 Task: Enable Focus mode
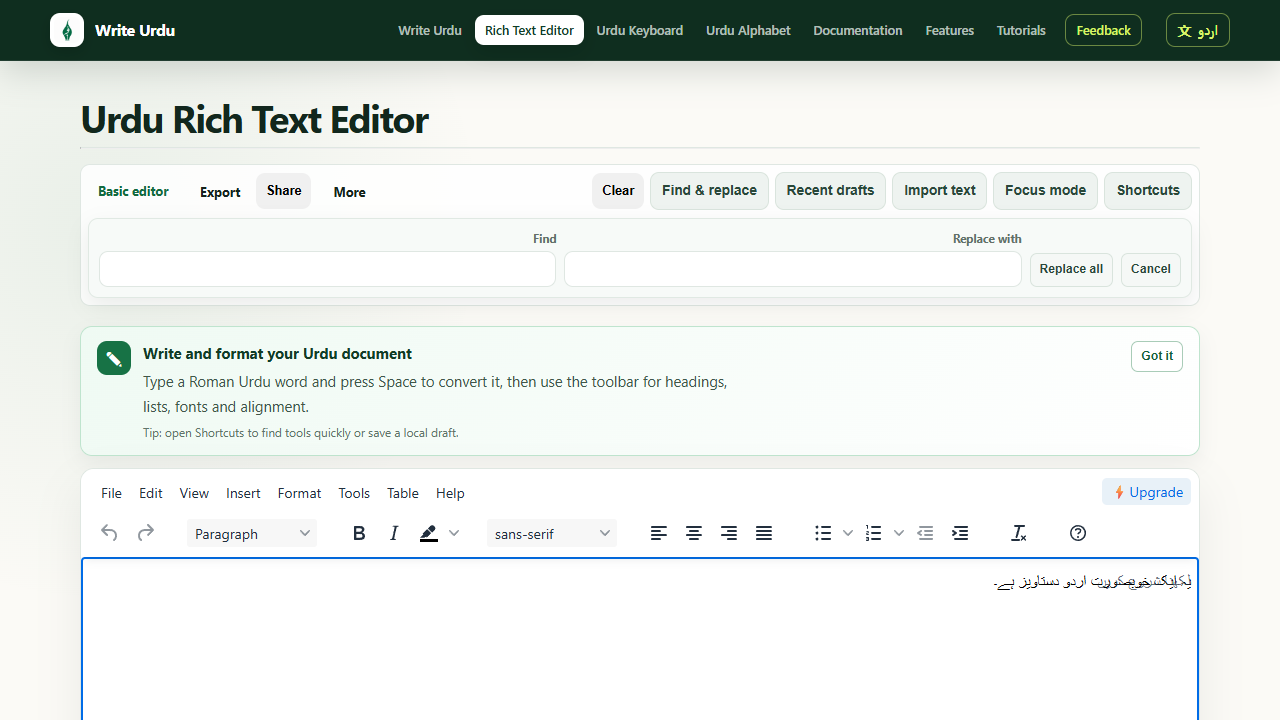(x=1045, y=190)
